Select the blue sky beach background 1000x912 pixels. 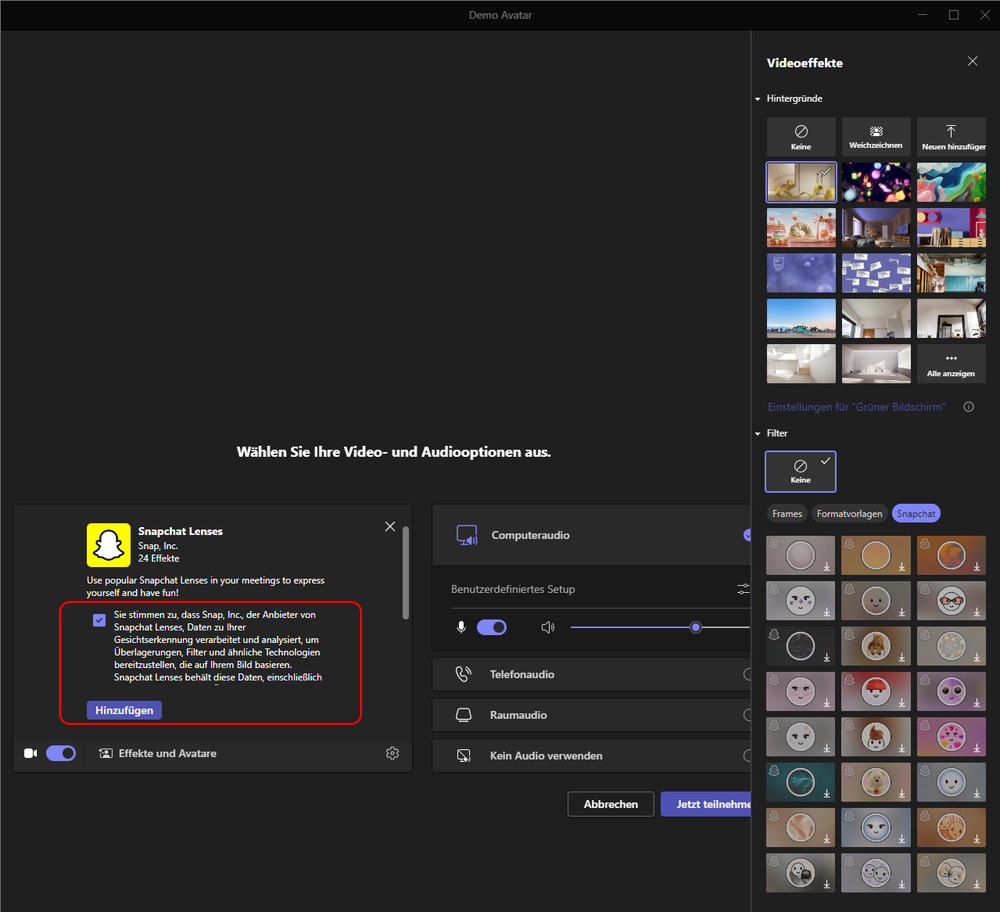801,318
